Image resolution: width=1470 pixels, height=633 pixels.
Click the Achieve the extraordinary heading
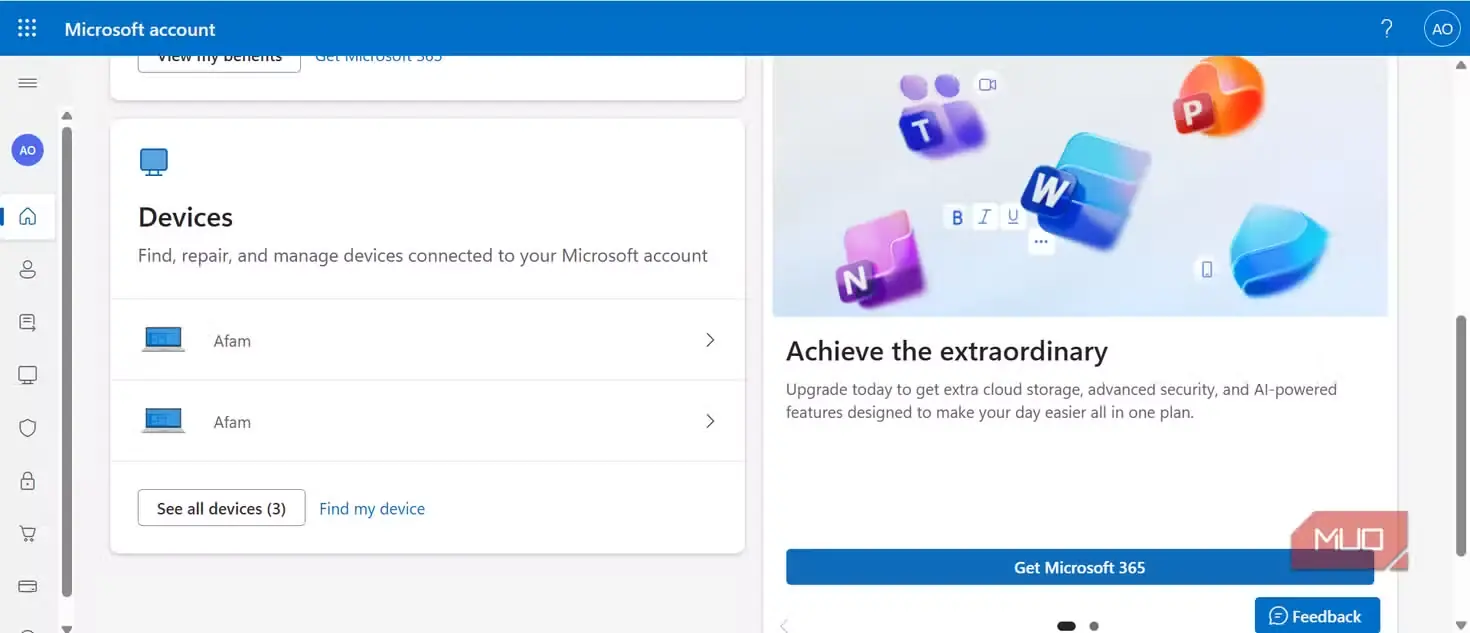947,351
